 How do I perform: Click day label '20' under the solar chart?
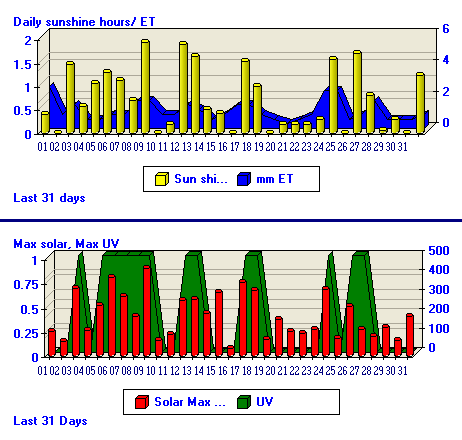[270, 370]
